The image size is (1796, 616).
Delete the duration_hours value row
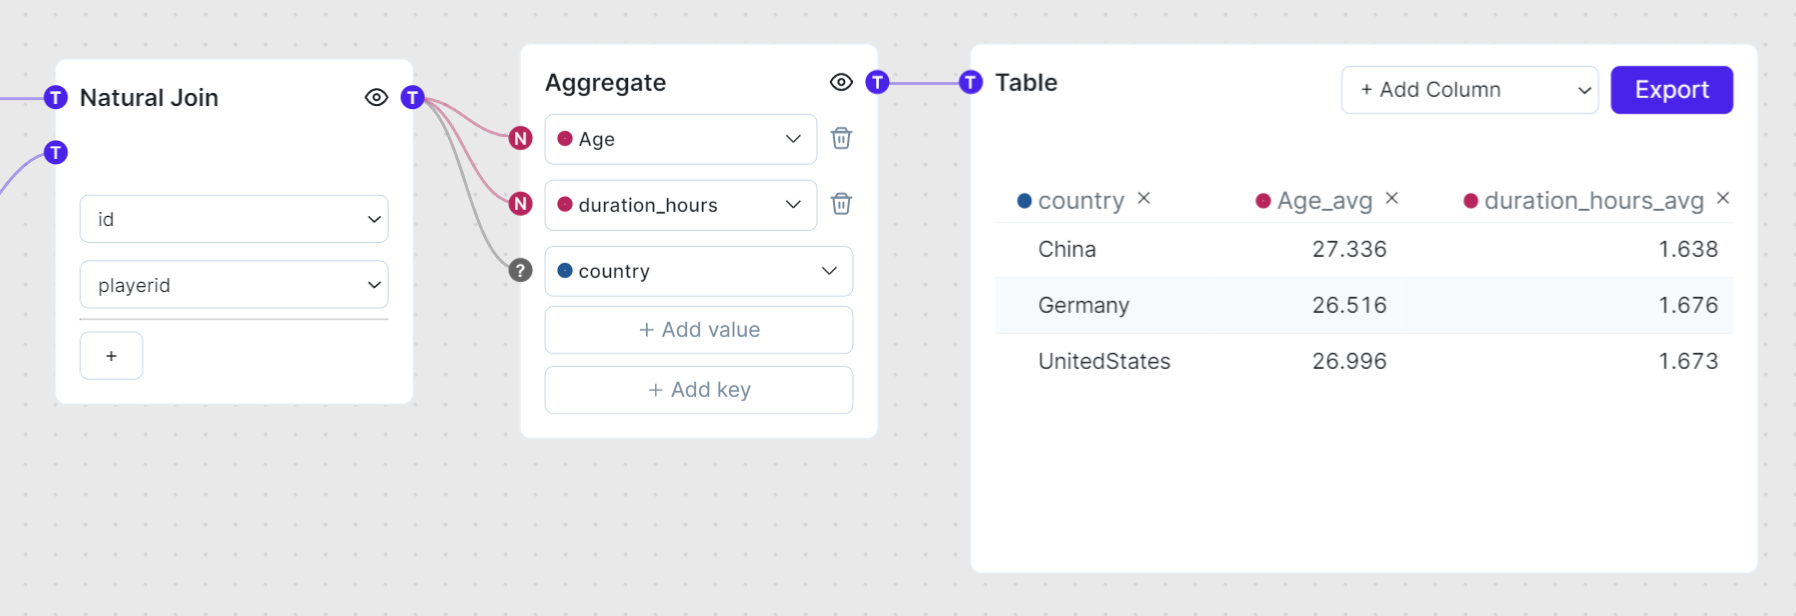coord(841,204)
